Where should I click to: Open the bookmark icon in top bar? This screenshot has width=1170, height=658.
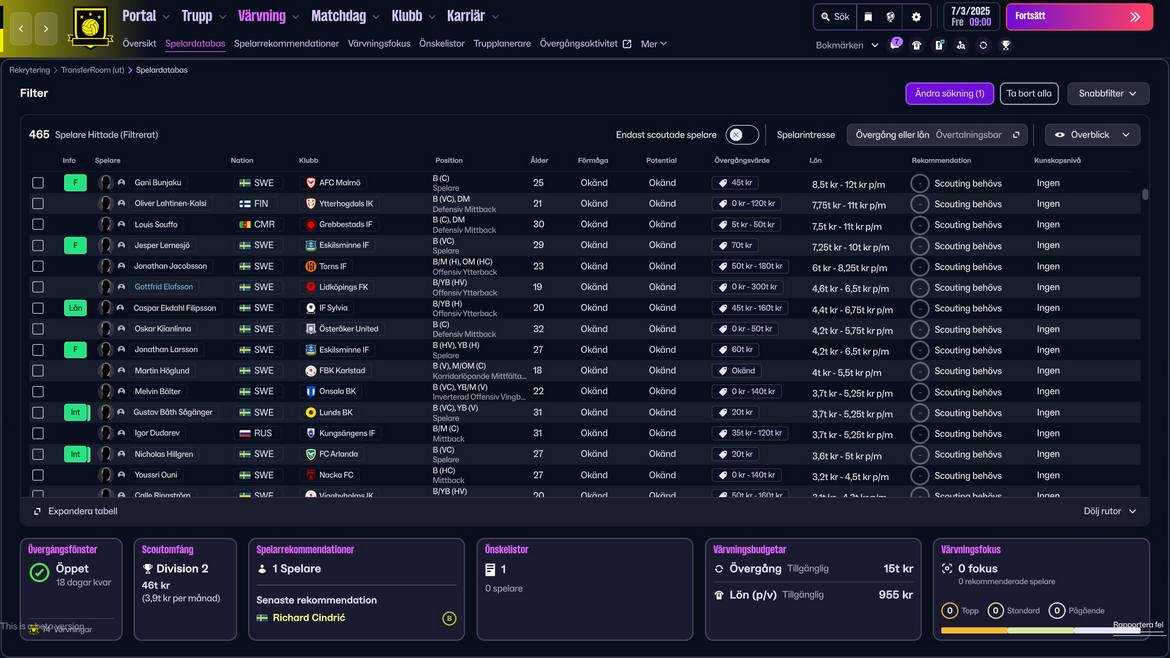868,17
